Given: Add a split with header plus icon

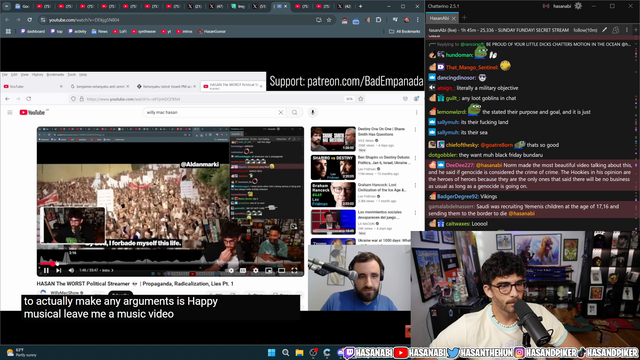Looking at the screenshot, I should pos(636,30).
